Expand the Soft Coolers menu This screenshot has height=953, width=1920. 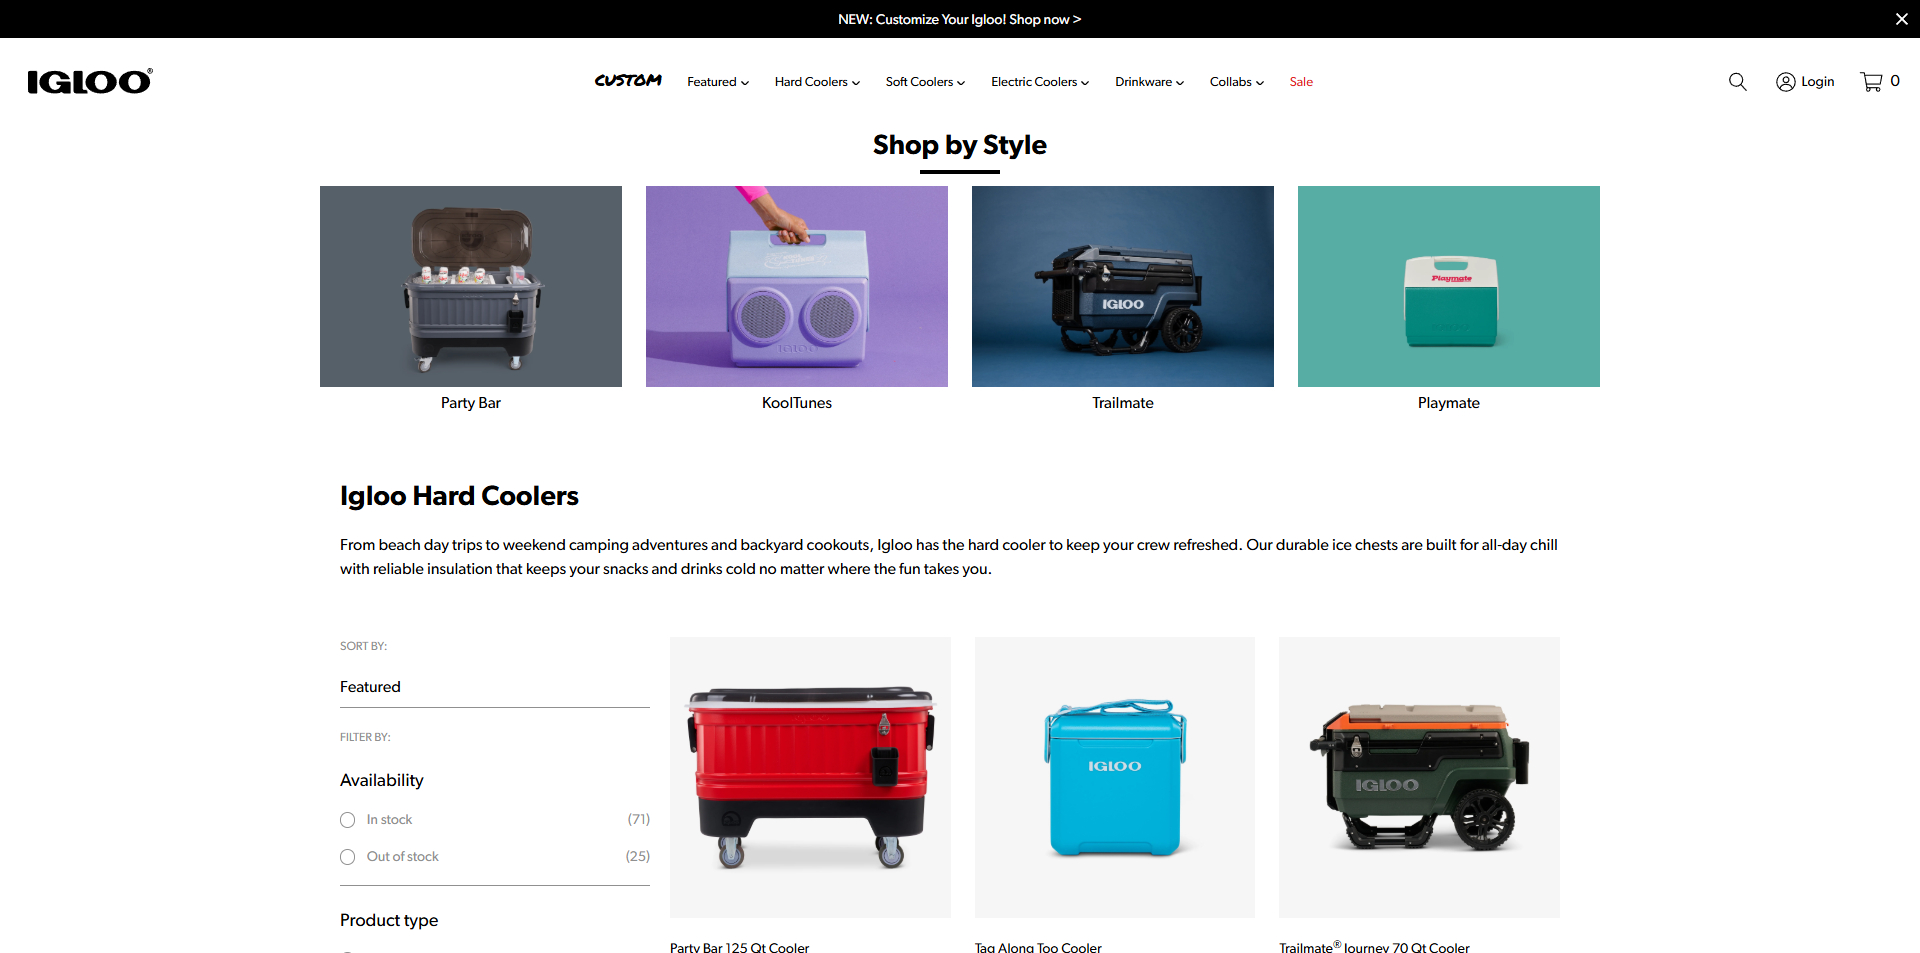925,82
